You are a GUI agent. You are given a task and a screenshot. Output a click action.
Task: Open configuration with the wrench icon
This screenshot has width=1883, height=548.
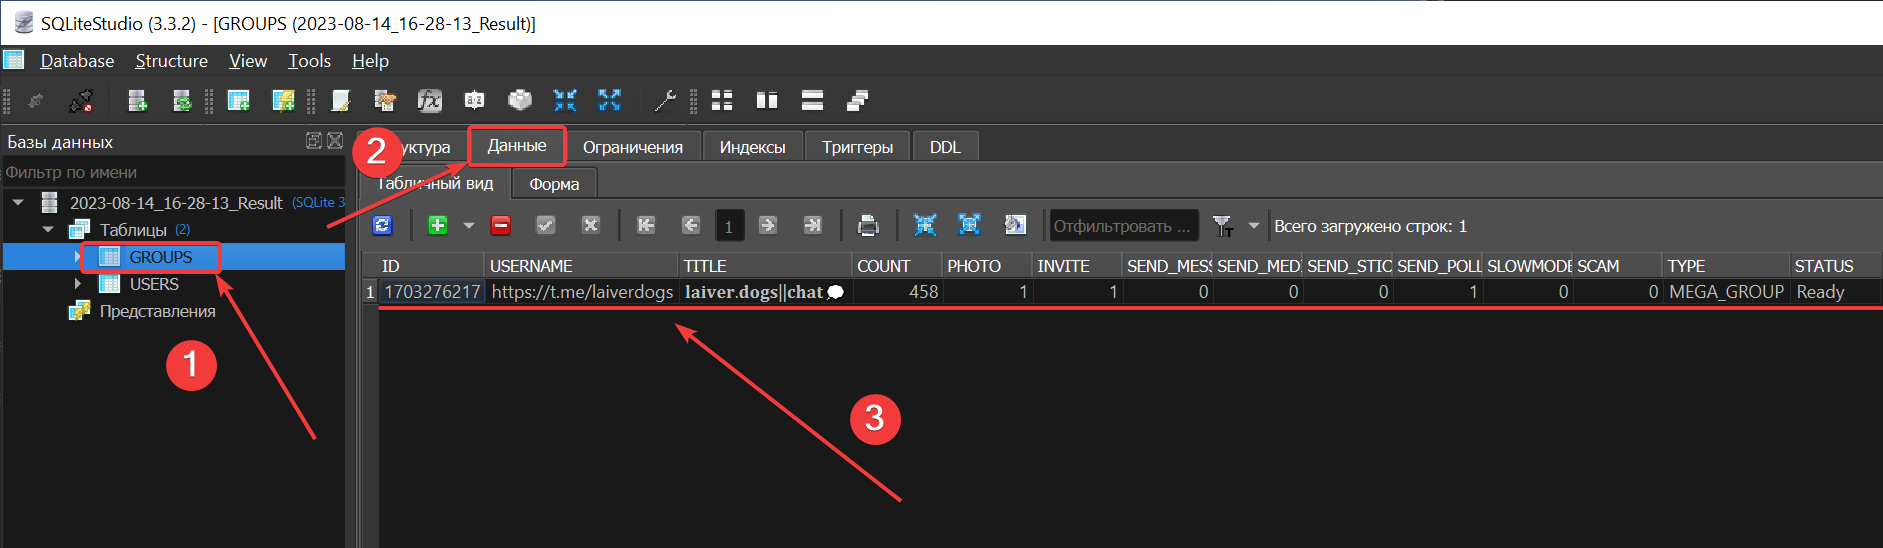click(x=664, y=100)
